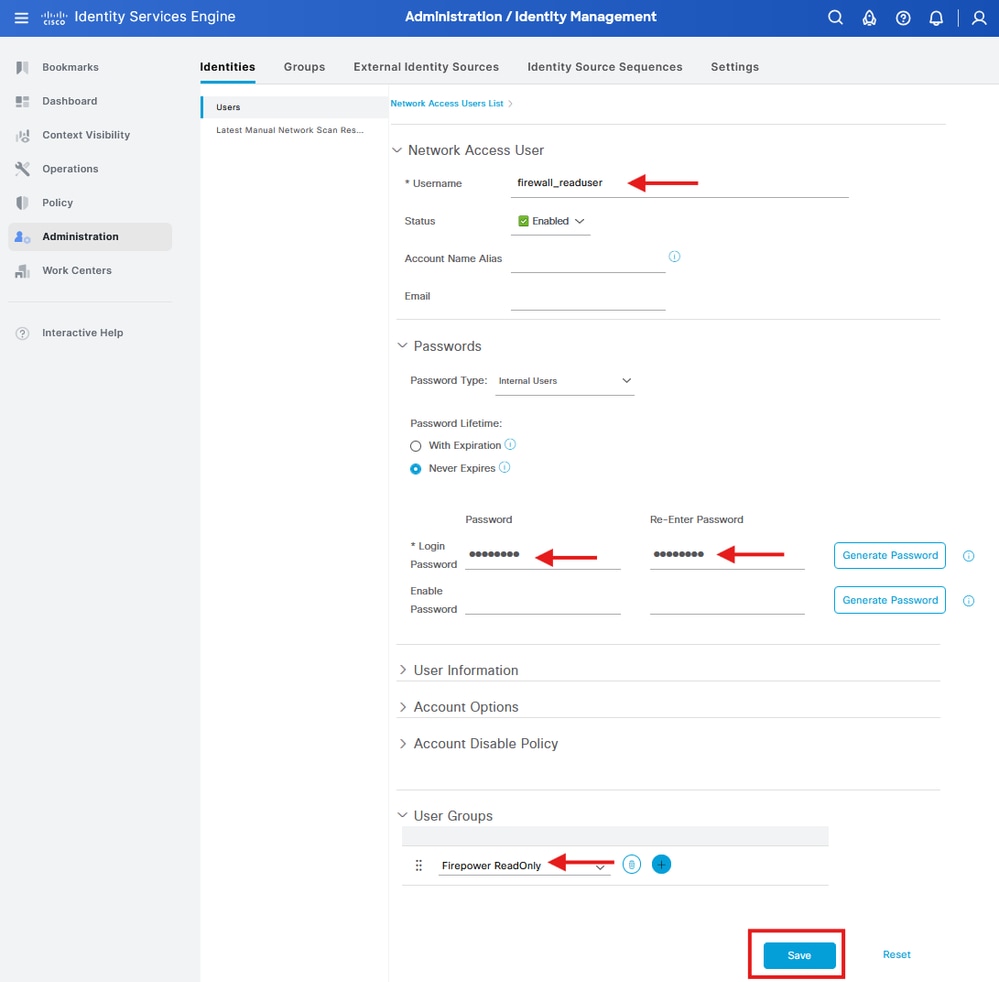Collapse the Network Access User section
This screenshot has height=982, width=999.
coord(397,150)
